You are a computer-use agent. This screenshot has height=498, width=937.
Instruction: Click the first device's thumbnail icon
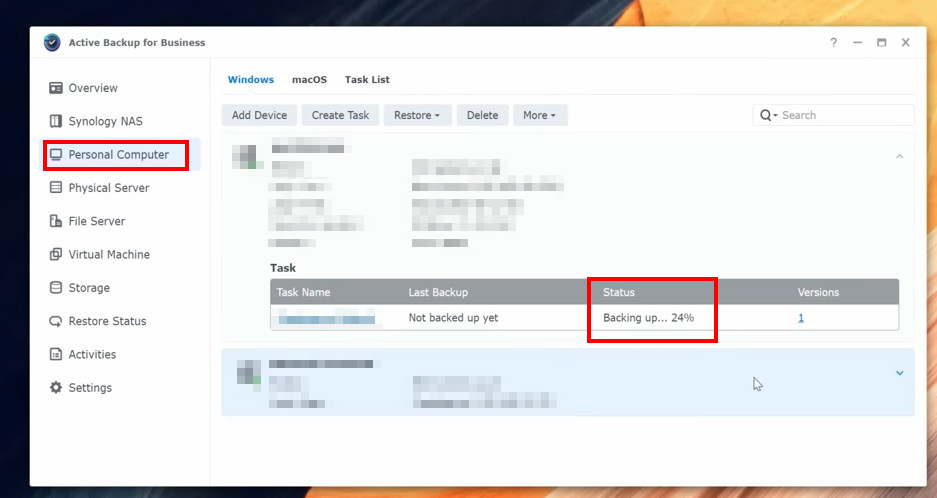(x=247, y=157)
